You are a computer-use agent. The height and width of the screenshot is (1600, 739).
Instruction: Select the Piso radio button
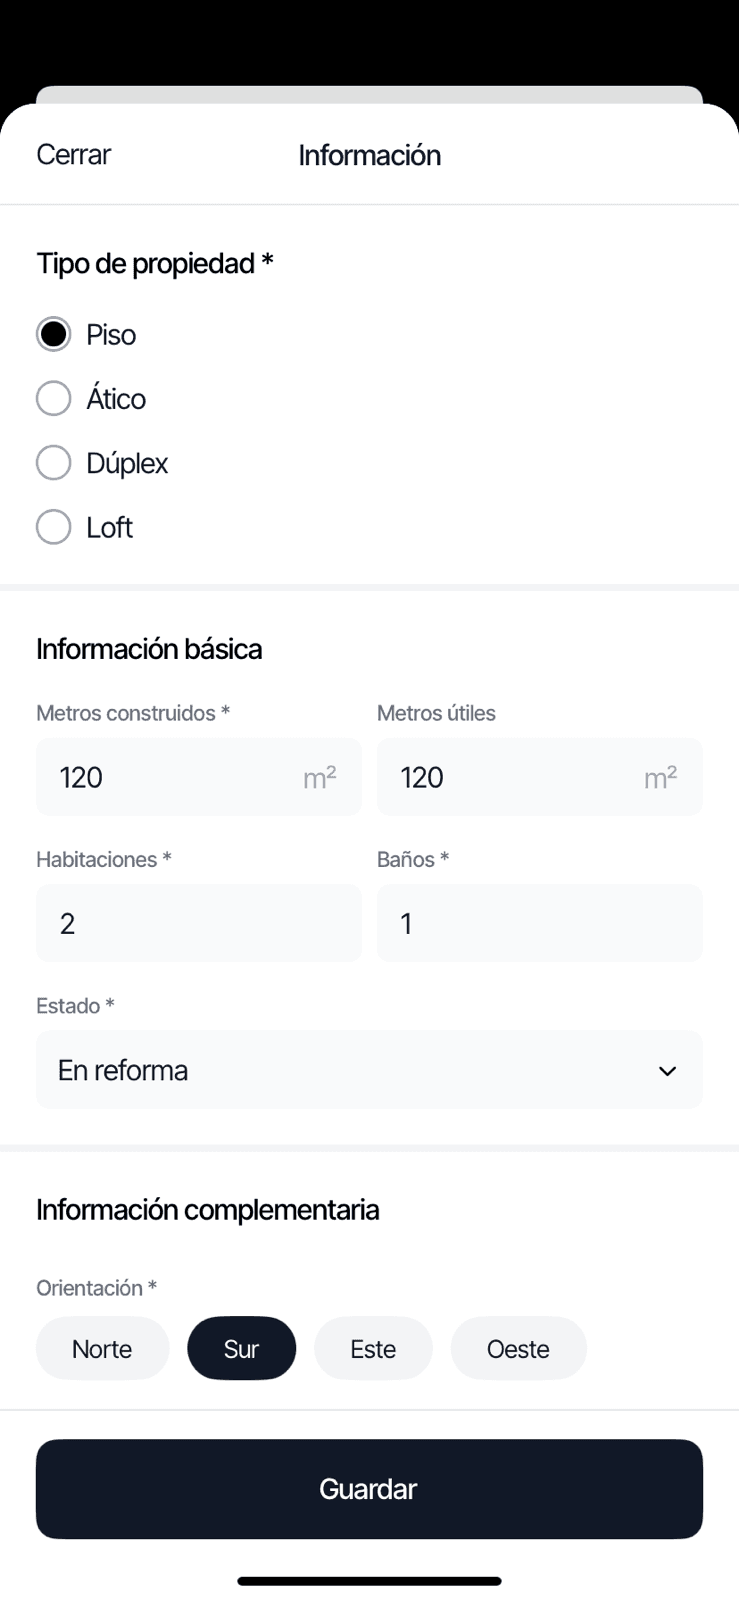click(54, 334)
